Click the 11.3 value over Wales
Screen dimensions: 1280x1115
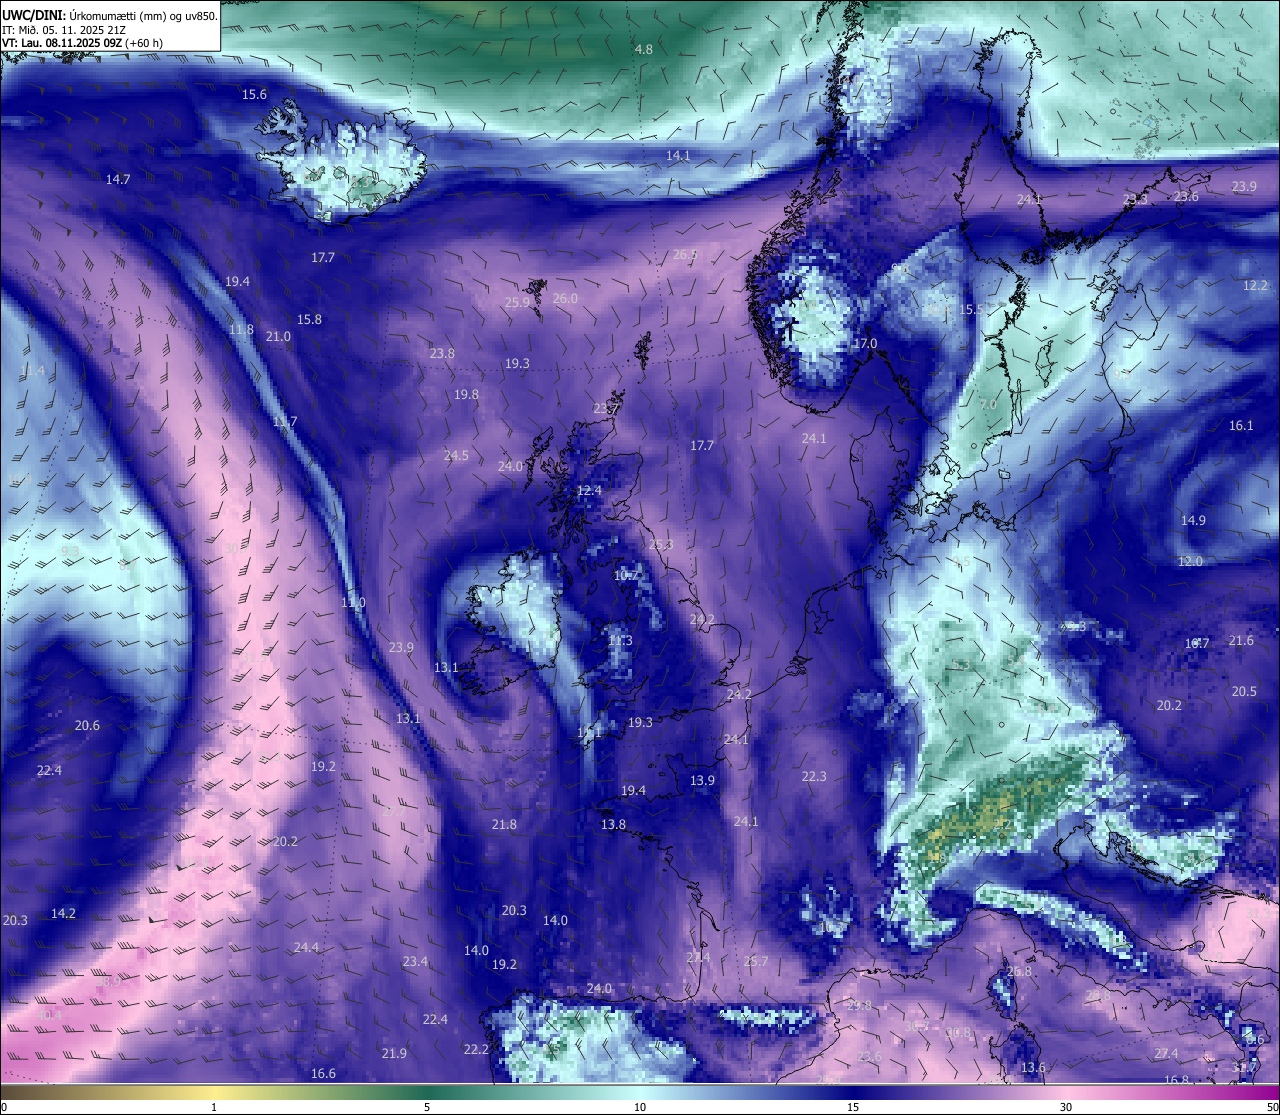pyautogui.click(x=620, y=640)
